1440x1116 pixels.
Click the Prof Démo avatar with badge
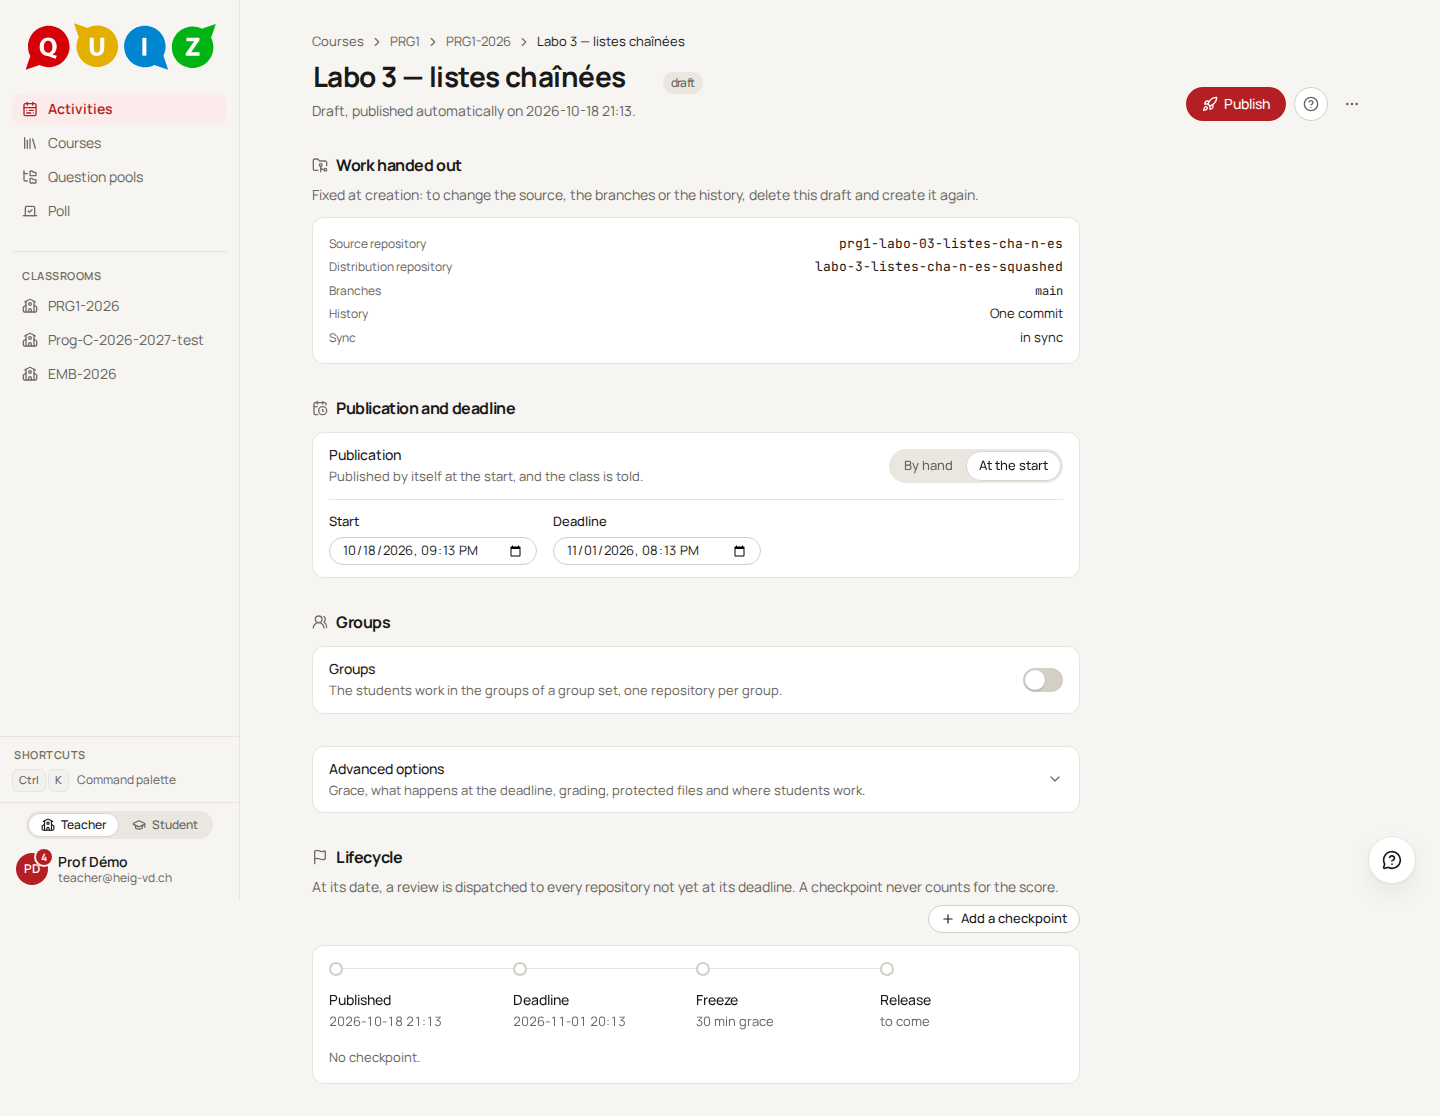coord(32,868)
